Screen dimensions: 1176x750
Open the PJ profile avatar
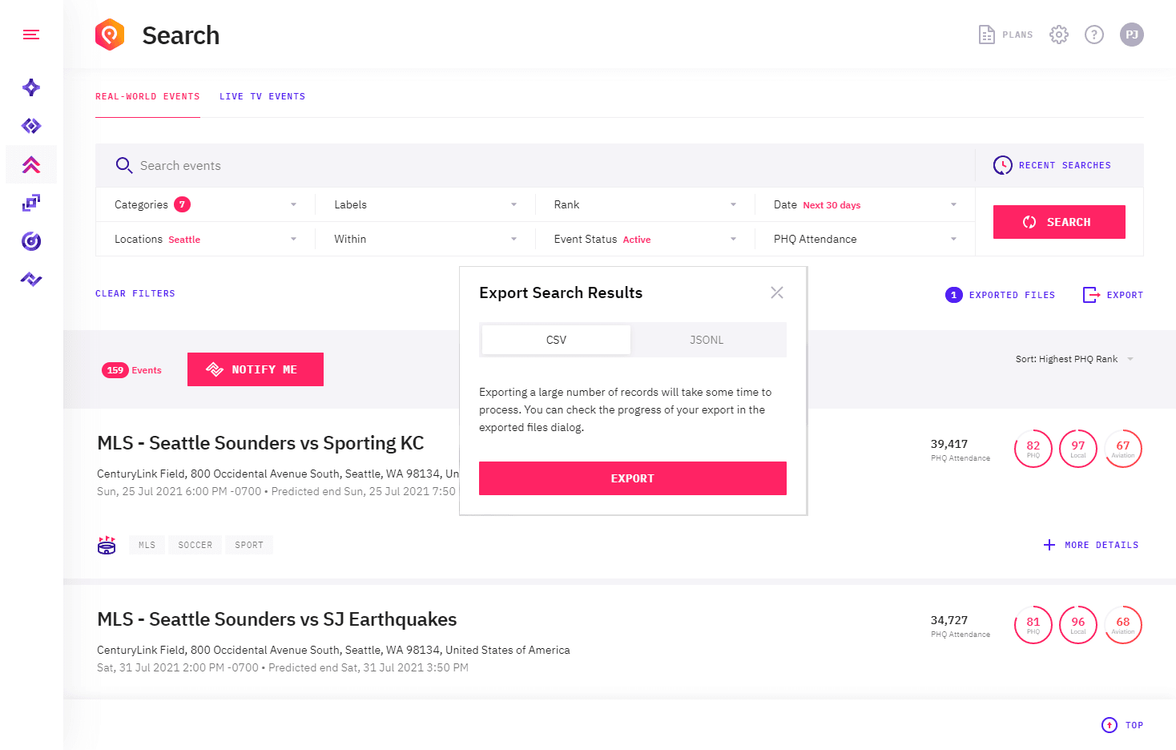point(1131,33)
